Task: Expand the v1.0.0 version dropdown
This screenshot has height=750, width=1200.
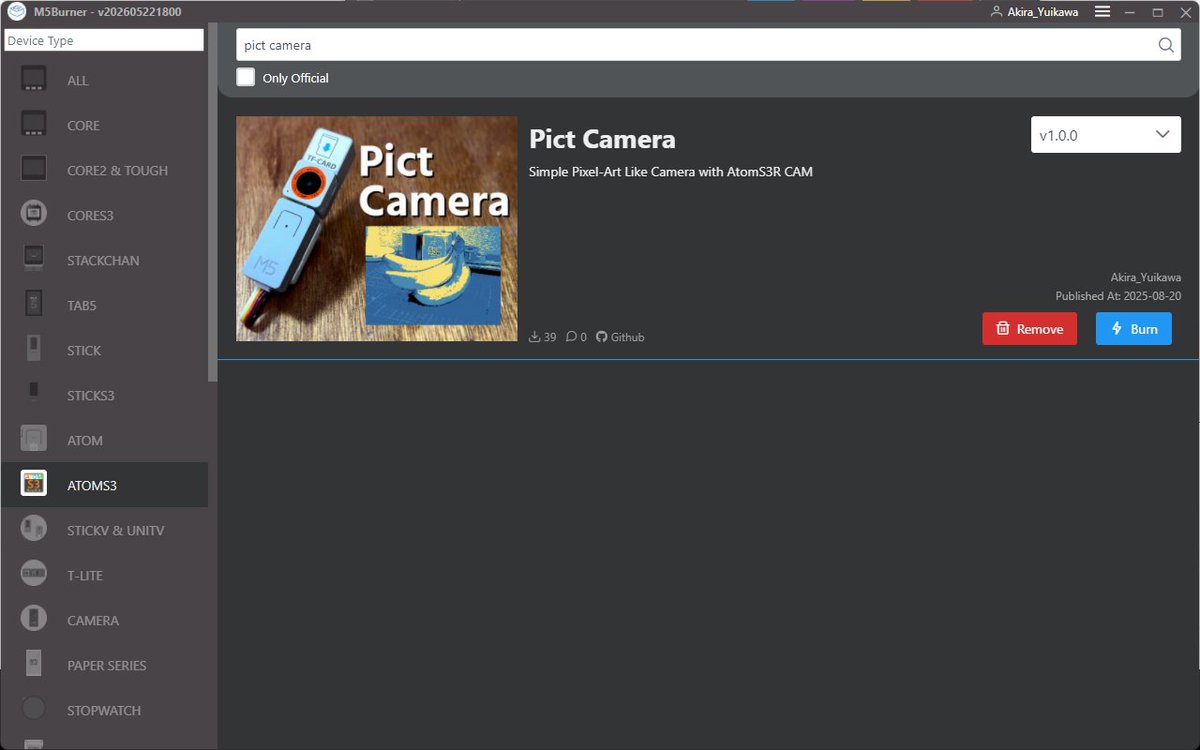Action: pyautogui.click(x=1106, y=135)
